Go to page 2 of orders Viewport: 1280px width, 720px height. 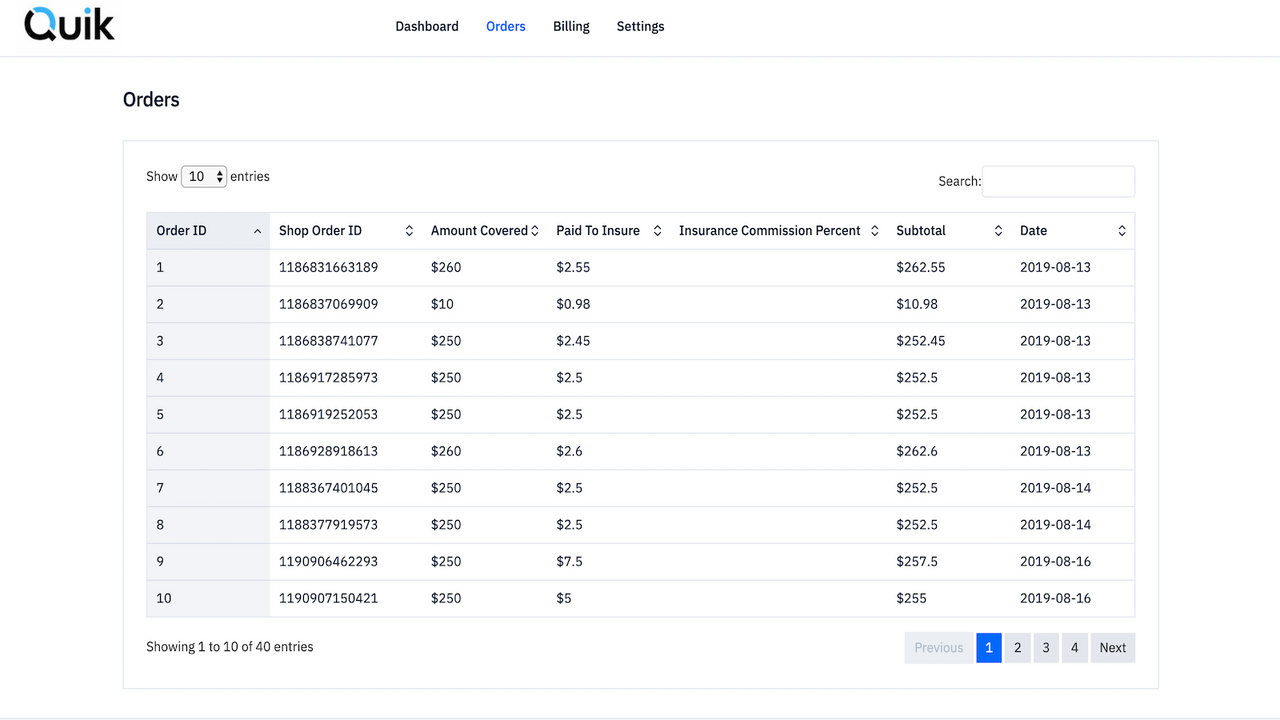coord(1017,648)
